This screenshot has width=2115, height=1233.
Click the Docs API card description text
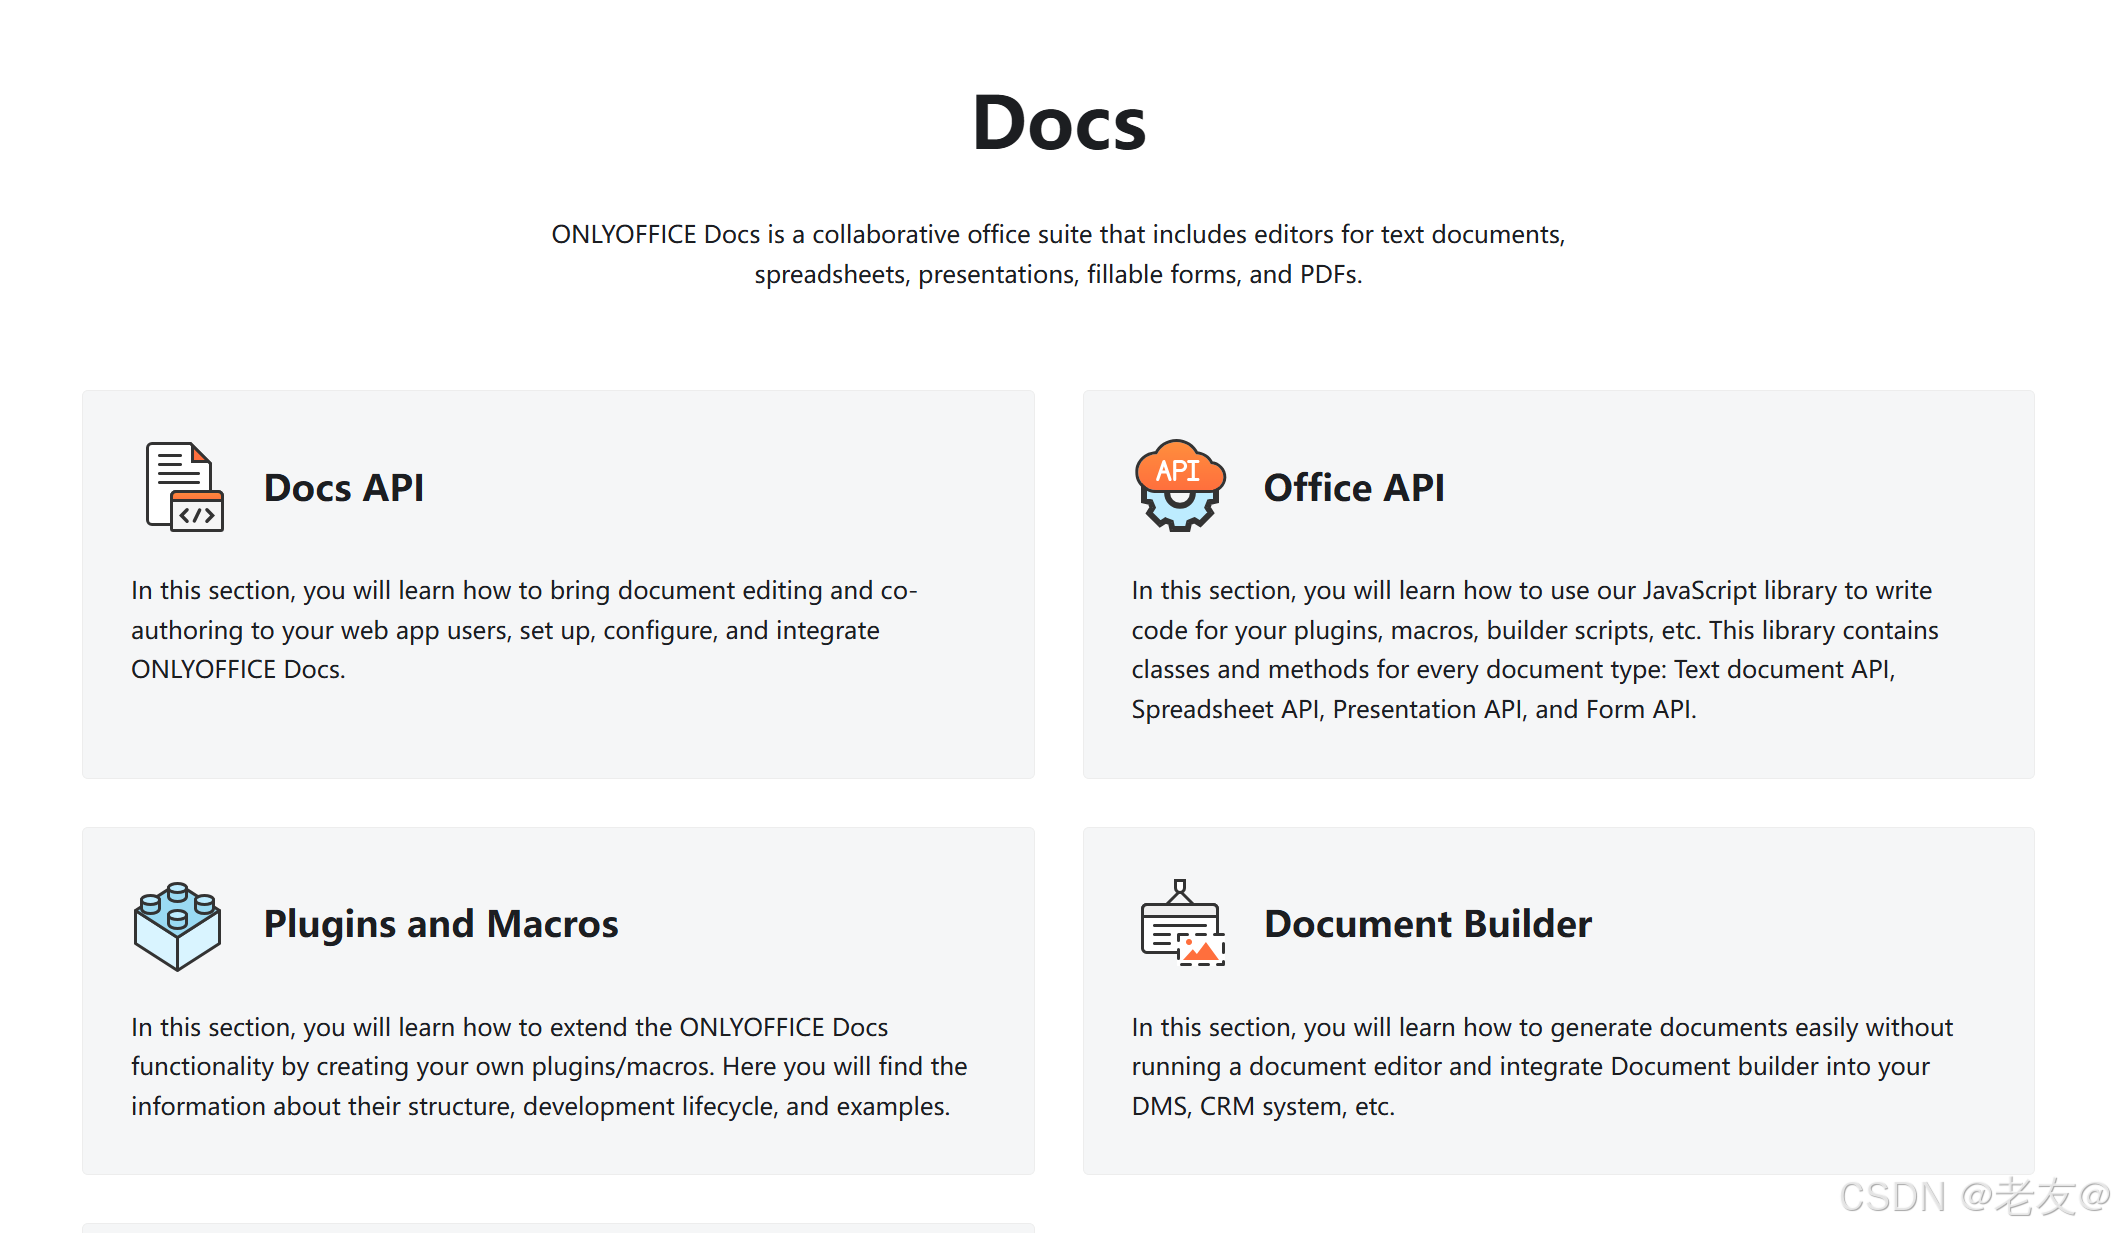[524, 630]
